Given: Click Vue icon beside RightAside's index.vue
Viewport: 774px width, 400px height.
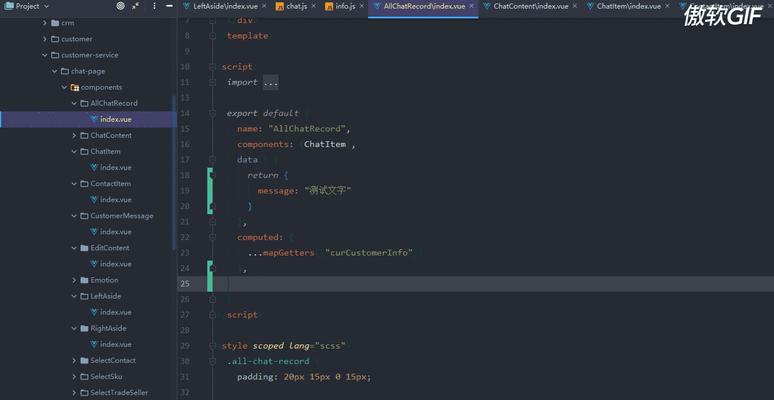Looking at the screenshot, I should [x=94, y=344].
